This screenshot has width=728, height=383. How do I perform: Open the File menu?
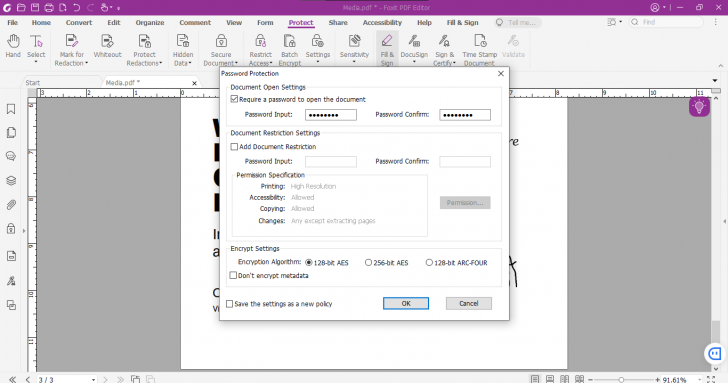[x=13, y=22]
